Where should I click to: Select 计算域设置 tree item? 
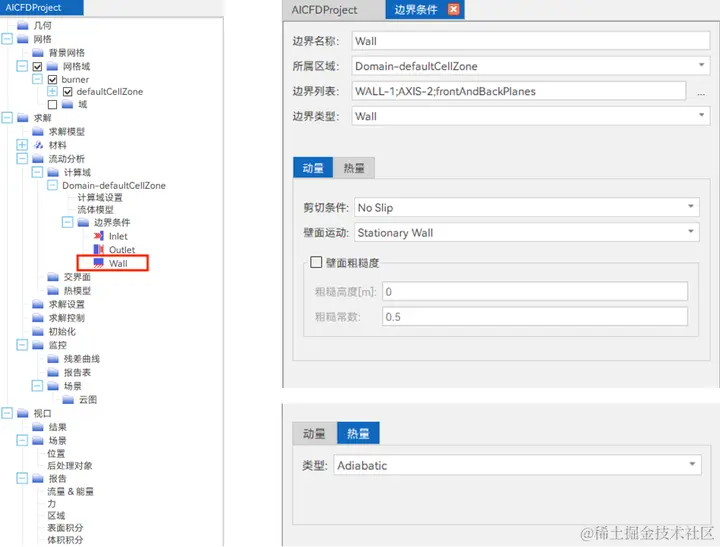coord(100,197)
